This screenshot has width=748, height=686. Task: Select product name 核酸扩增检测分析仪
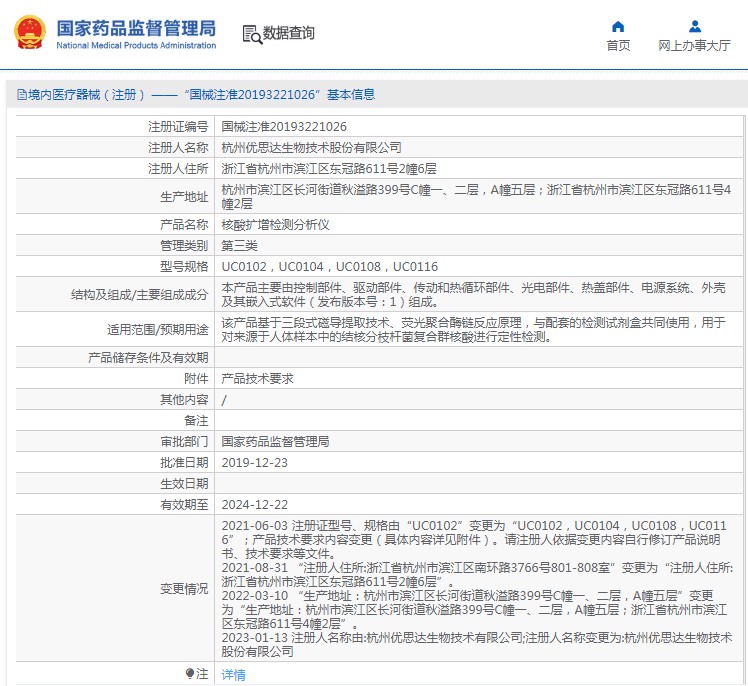click(275, 225)
